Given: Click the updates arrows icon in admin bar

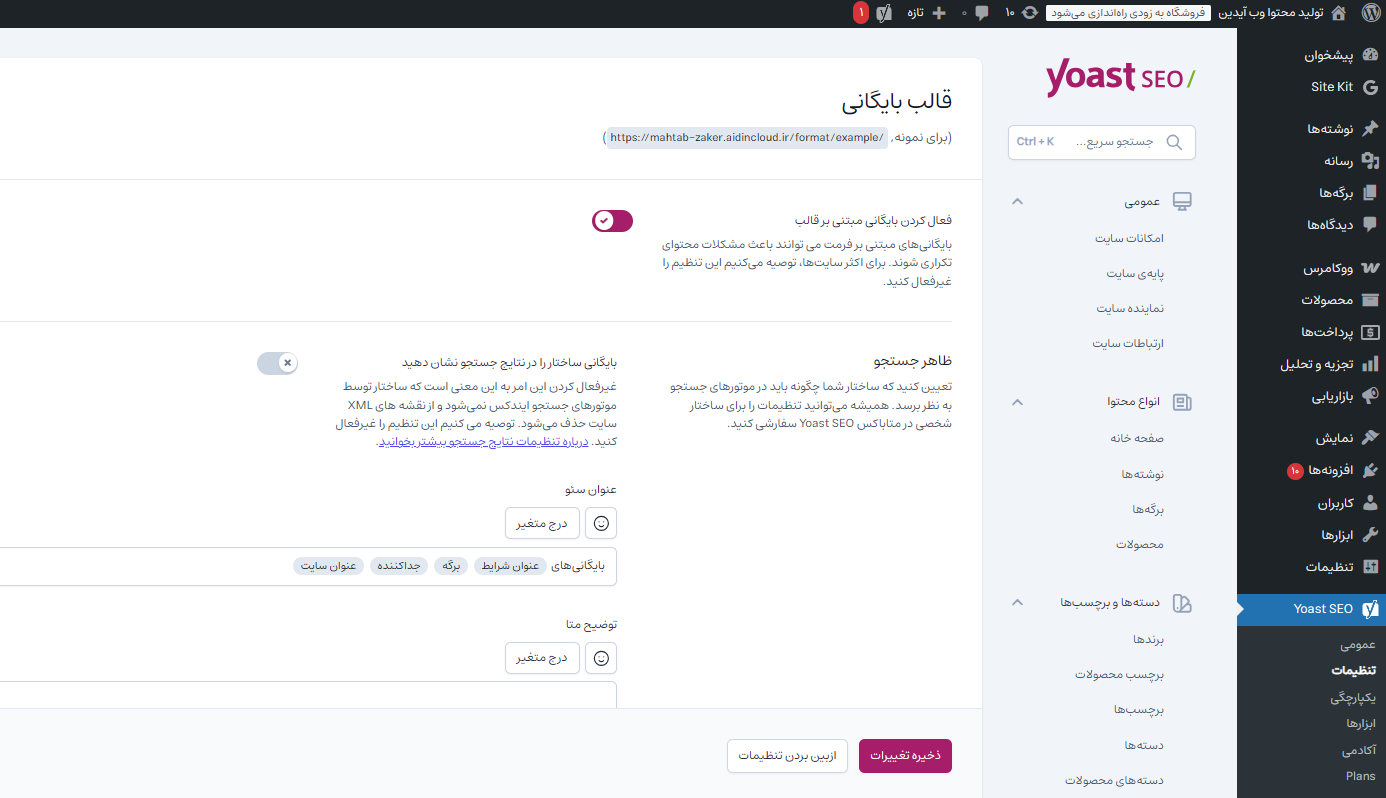Looking at the screenshot, I should click(1029, 13).
